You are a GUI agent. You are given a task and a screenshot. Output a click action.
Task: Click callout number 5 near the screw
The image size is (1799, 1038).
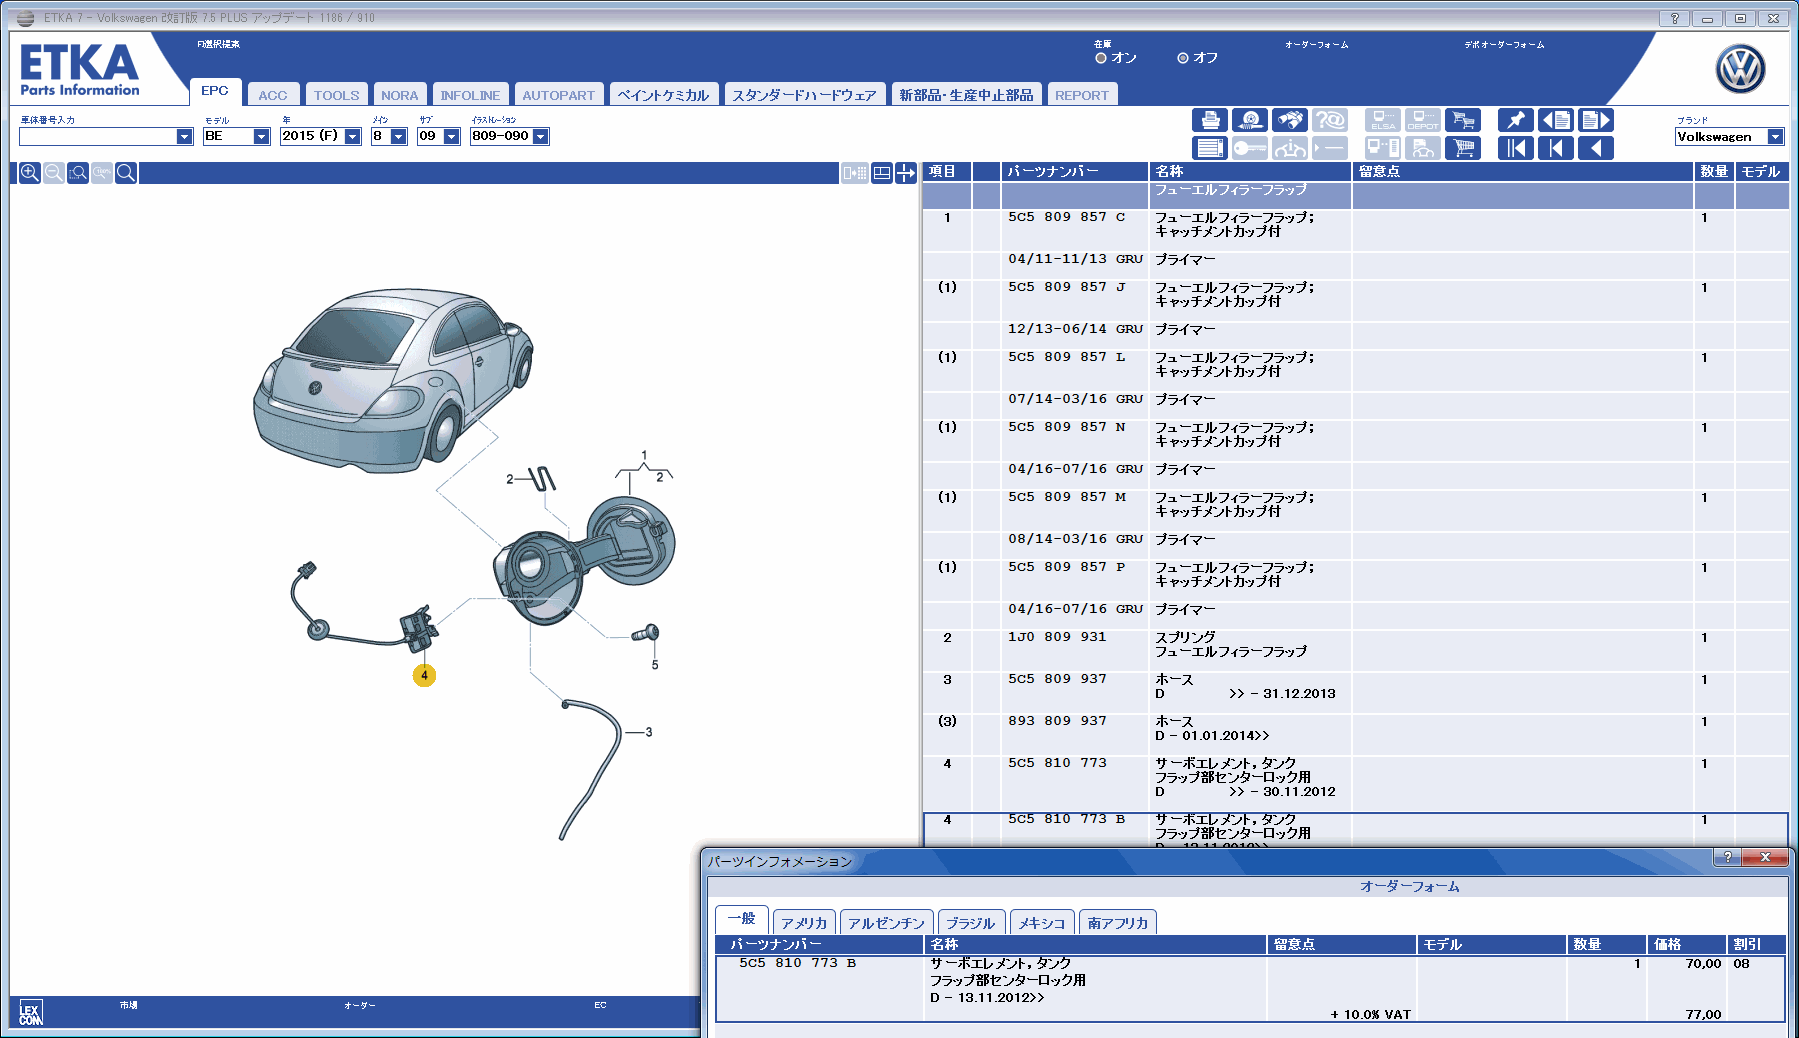point(655,665)
